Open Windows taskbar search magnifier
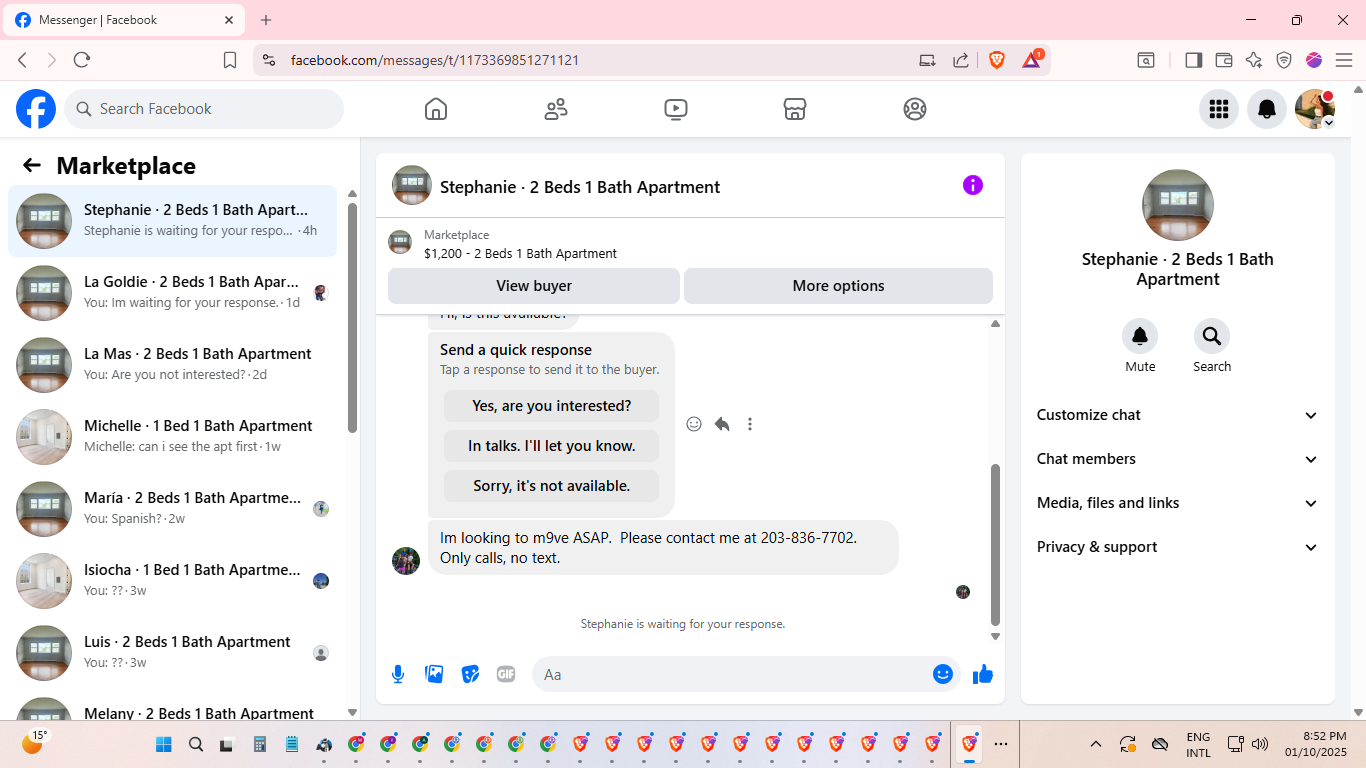This screenshot has height=768, width=1366. pos(196,744)
